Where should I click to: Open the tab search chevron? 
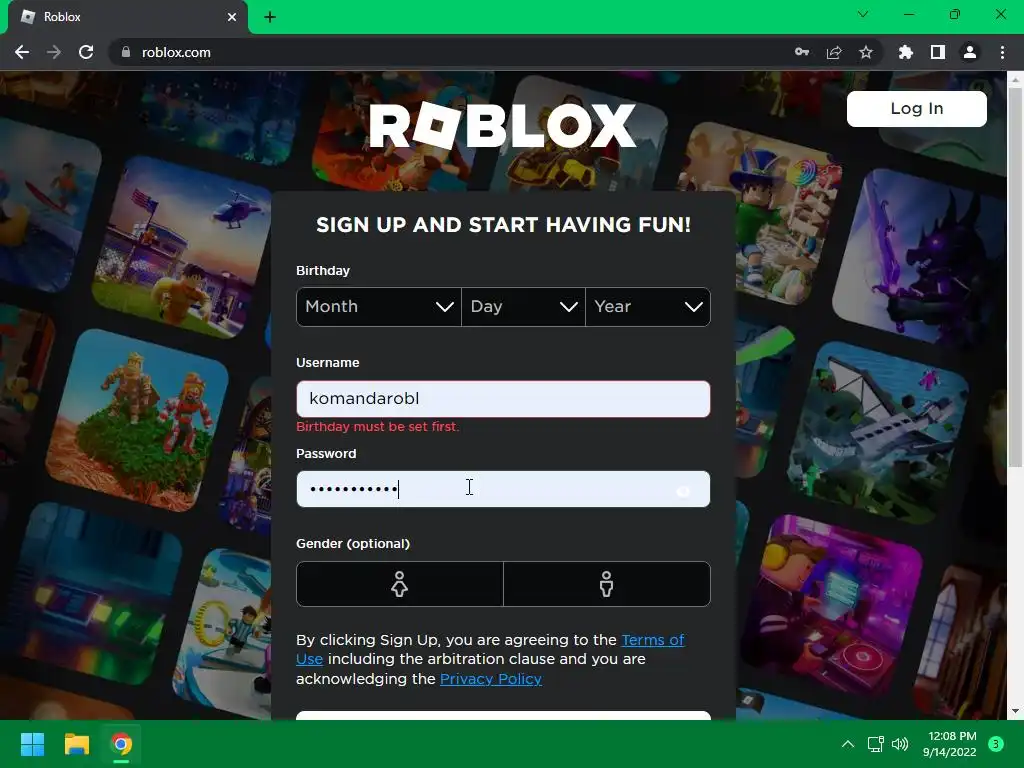click(863, 14)
